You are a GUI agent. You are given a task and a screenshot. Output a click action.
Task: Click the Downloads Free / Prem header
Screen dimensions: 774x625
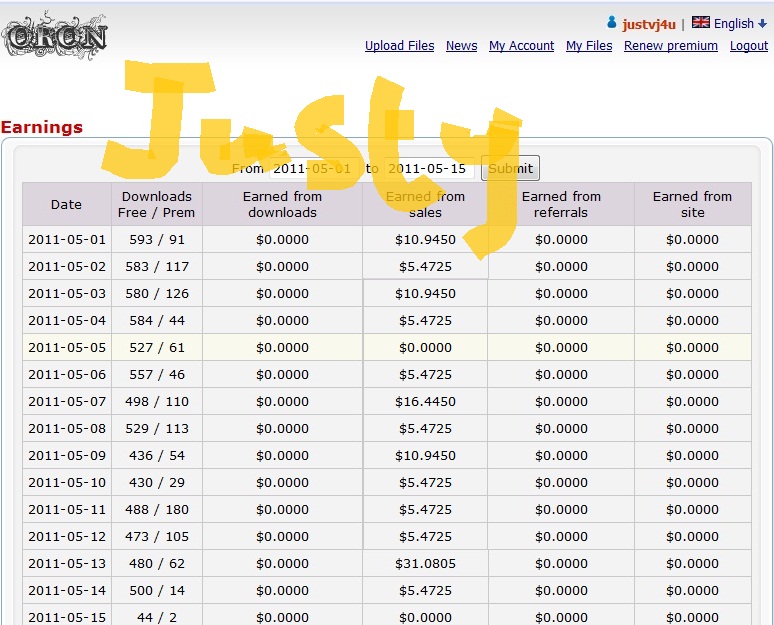pyautogui.click(x=157, y=205)
